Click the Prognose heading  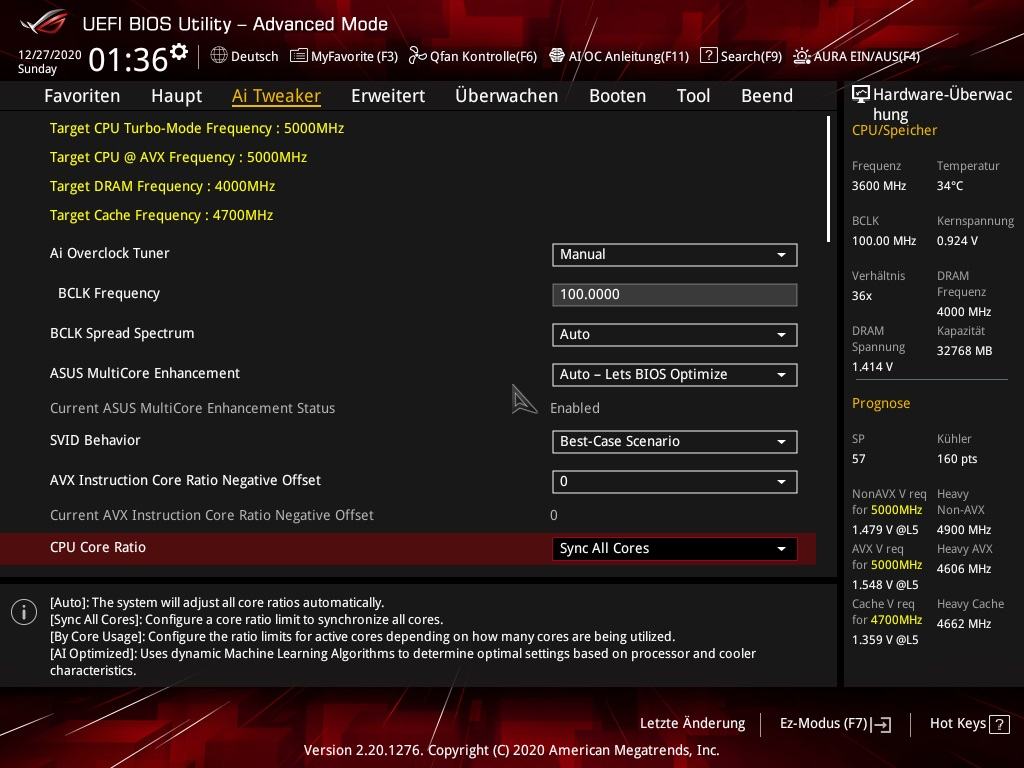click(x=880, y=403)
